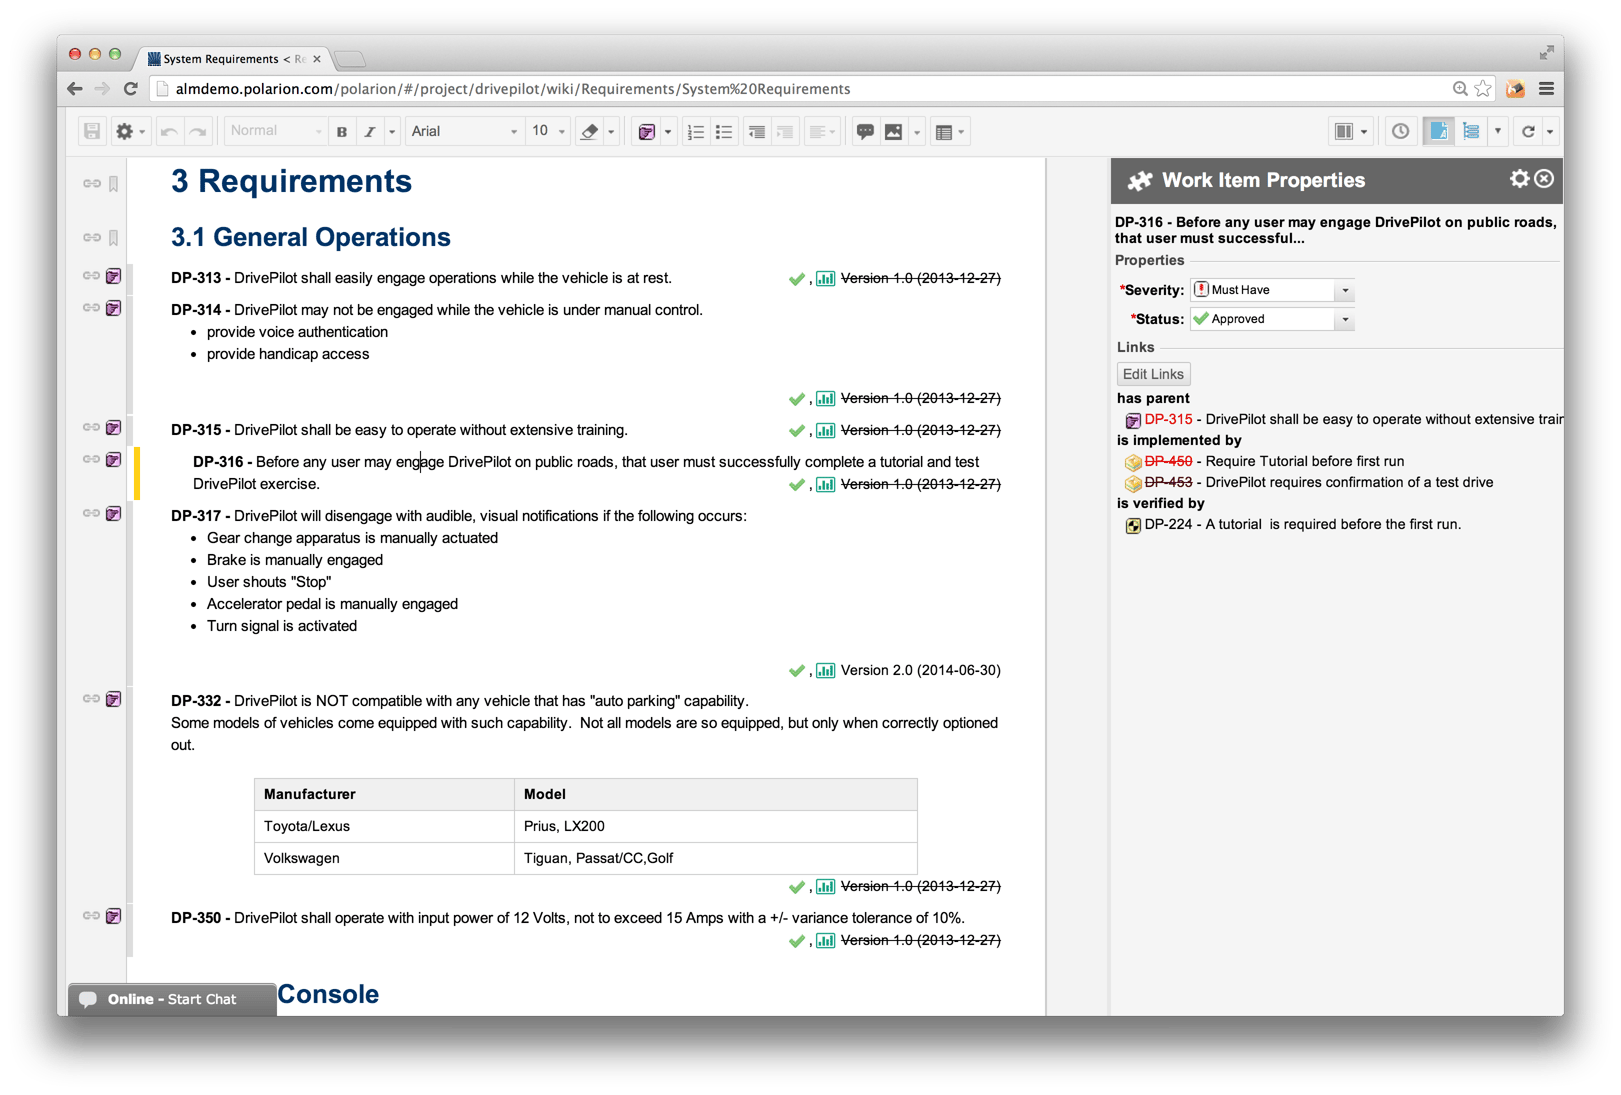
Task: Select the Bold formatting icon
Action: coord(342,131)
